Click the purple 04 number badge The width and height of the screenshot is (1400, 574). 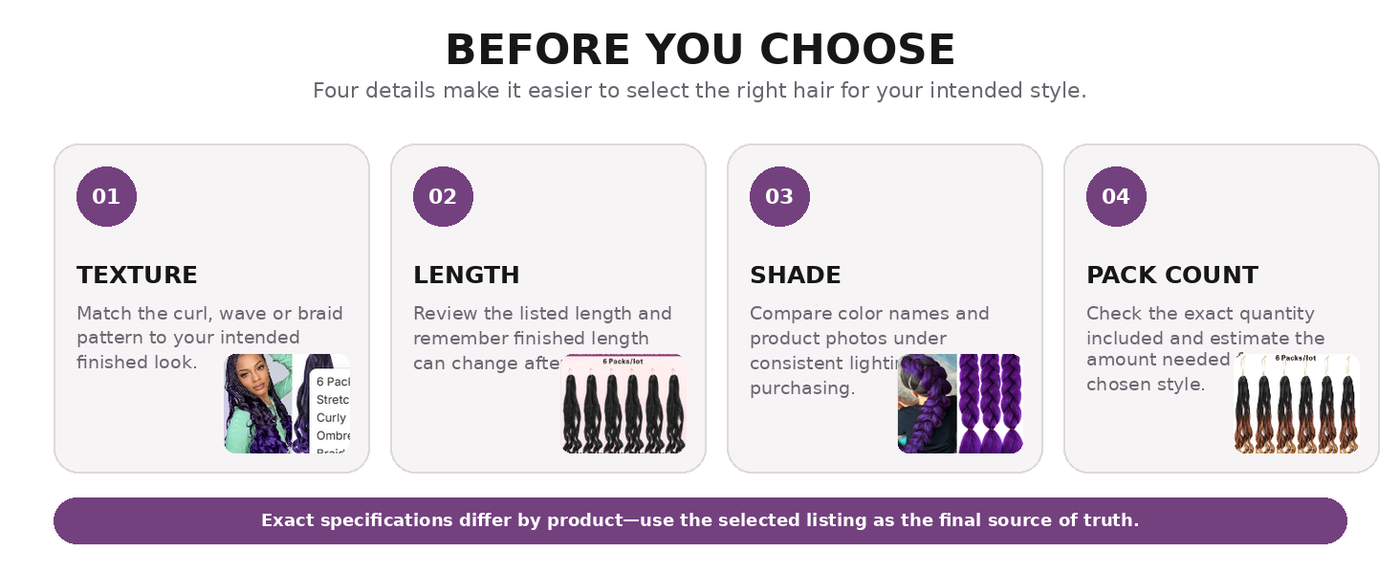(x=1116, y=197)
